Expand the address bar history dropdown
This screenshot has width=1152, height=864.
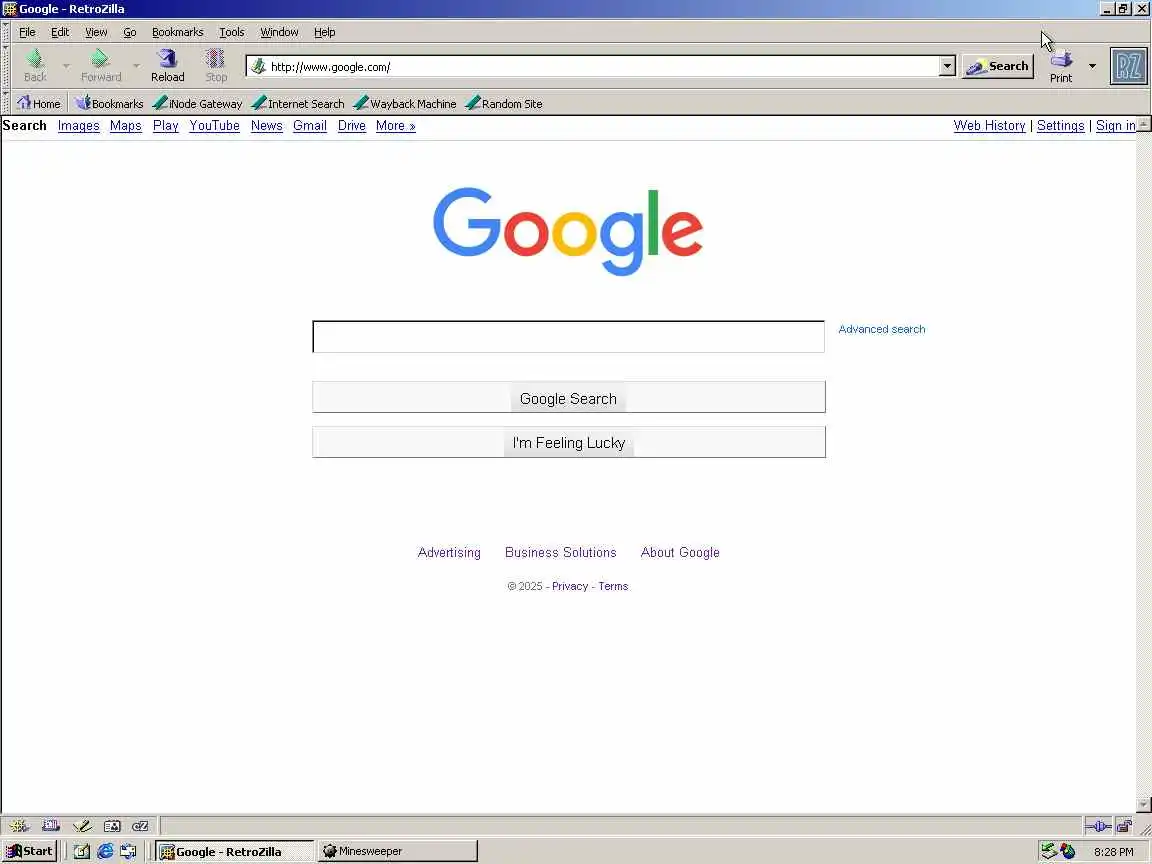tap(947, 66)
